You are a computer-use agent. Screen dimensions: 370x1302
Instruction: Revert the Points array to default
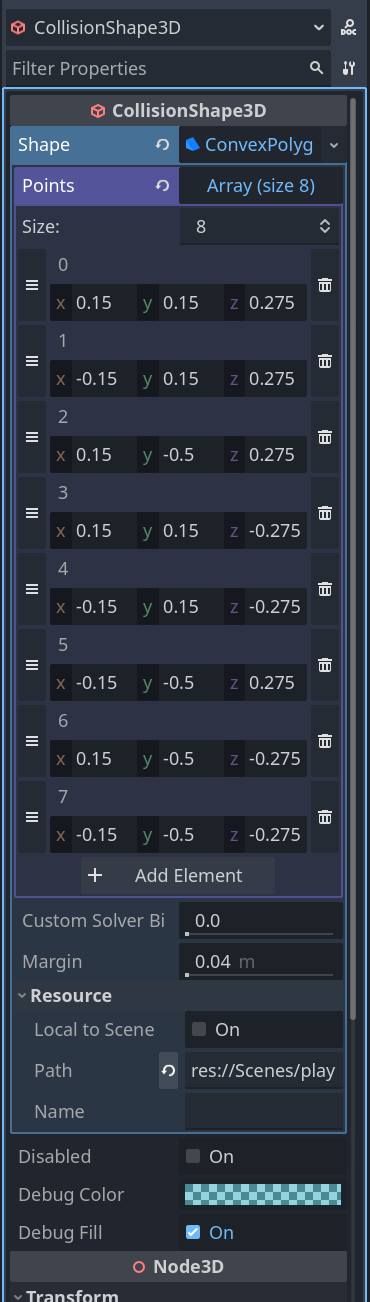[162, 186]
